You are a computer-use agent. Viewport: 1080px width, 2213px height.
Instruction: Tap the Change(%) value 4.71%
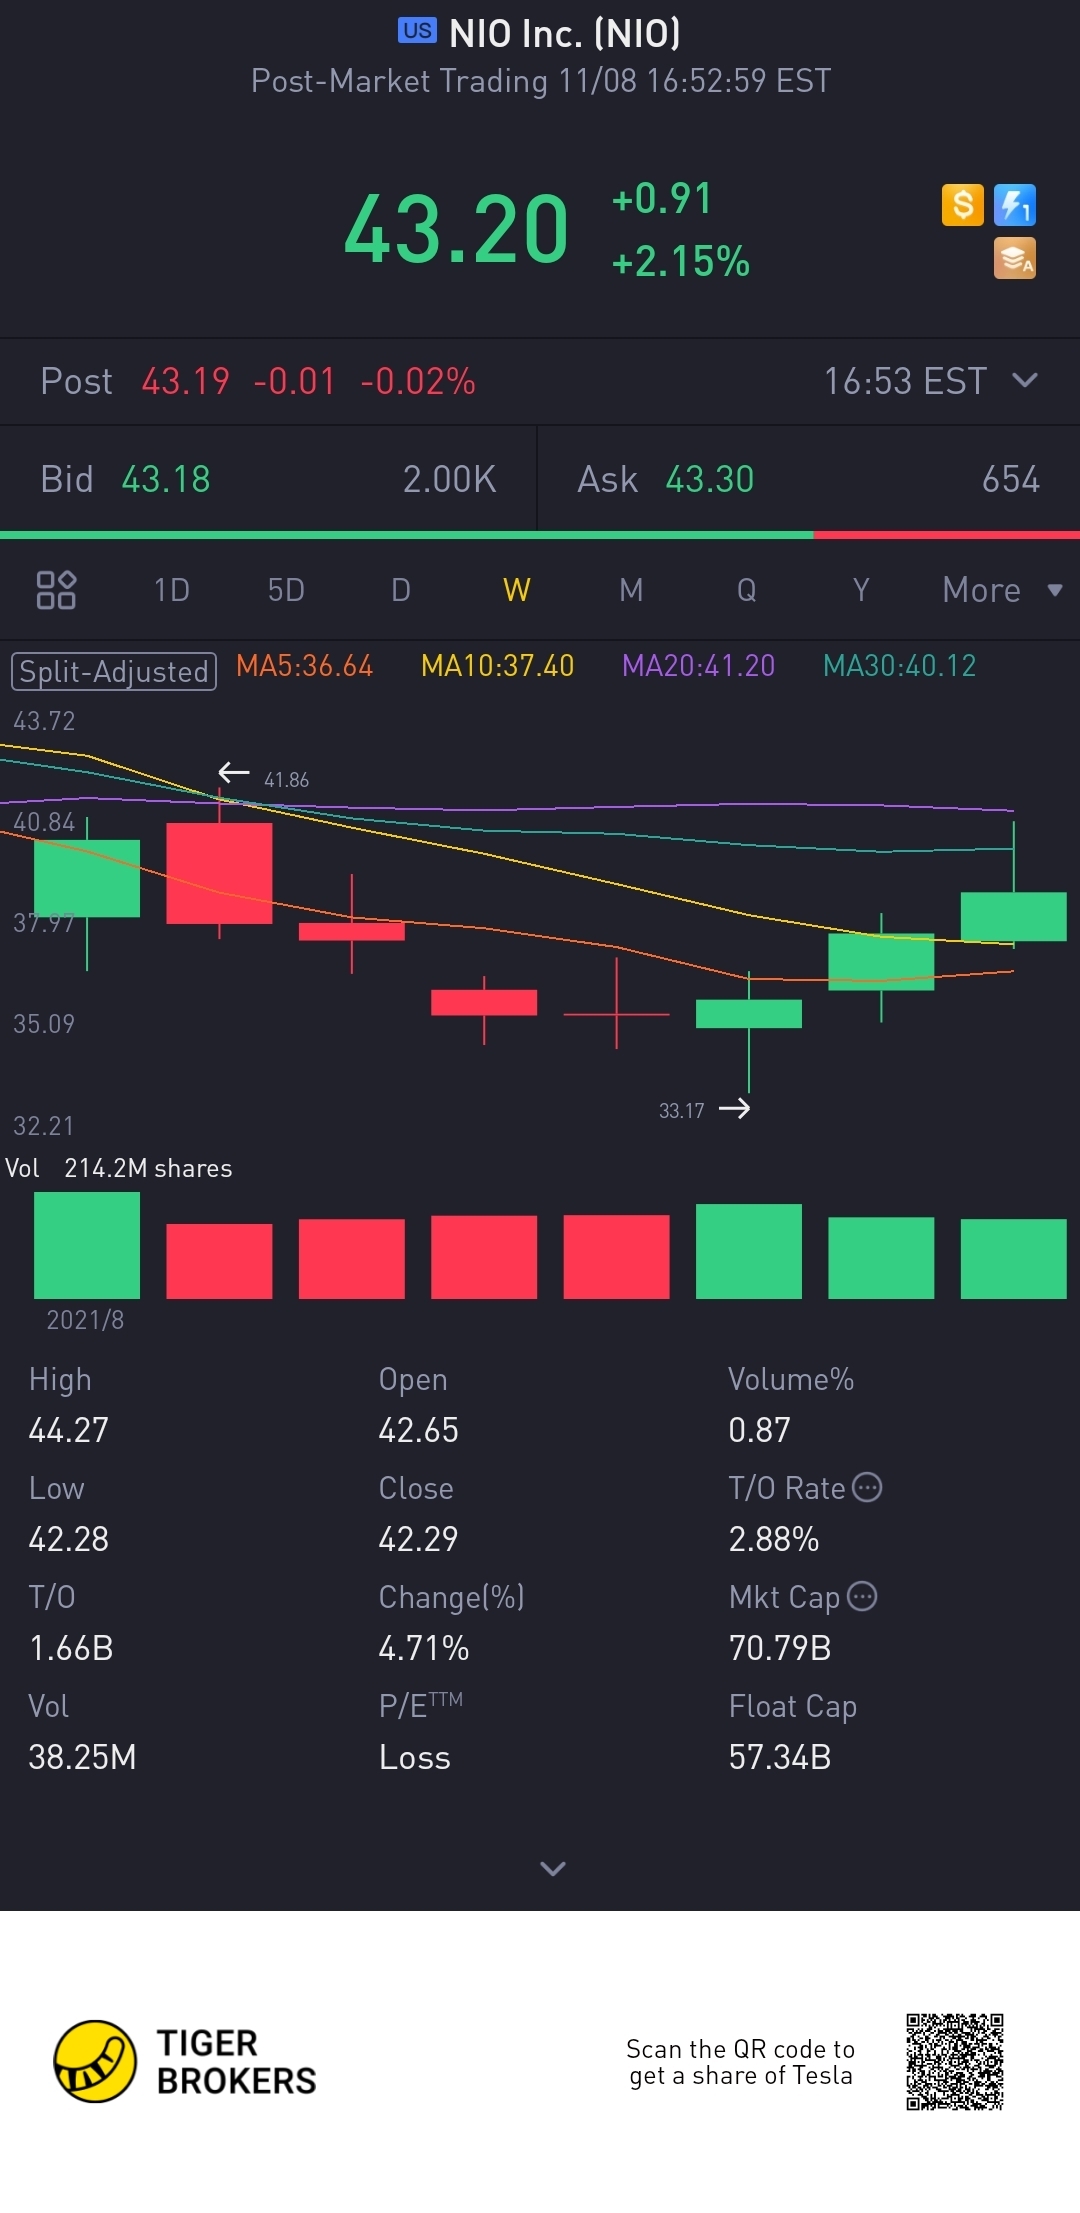point(424,1648)
